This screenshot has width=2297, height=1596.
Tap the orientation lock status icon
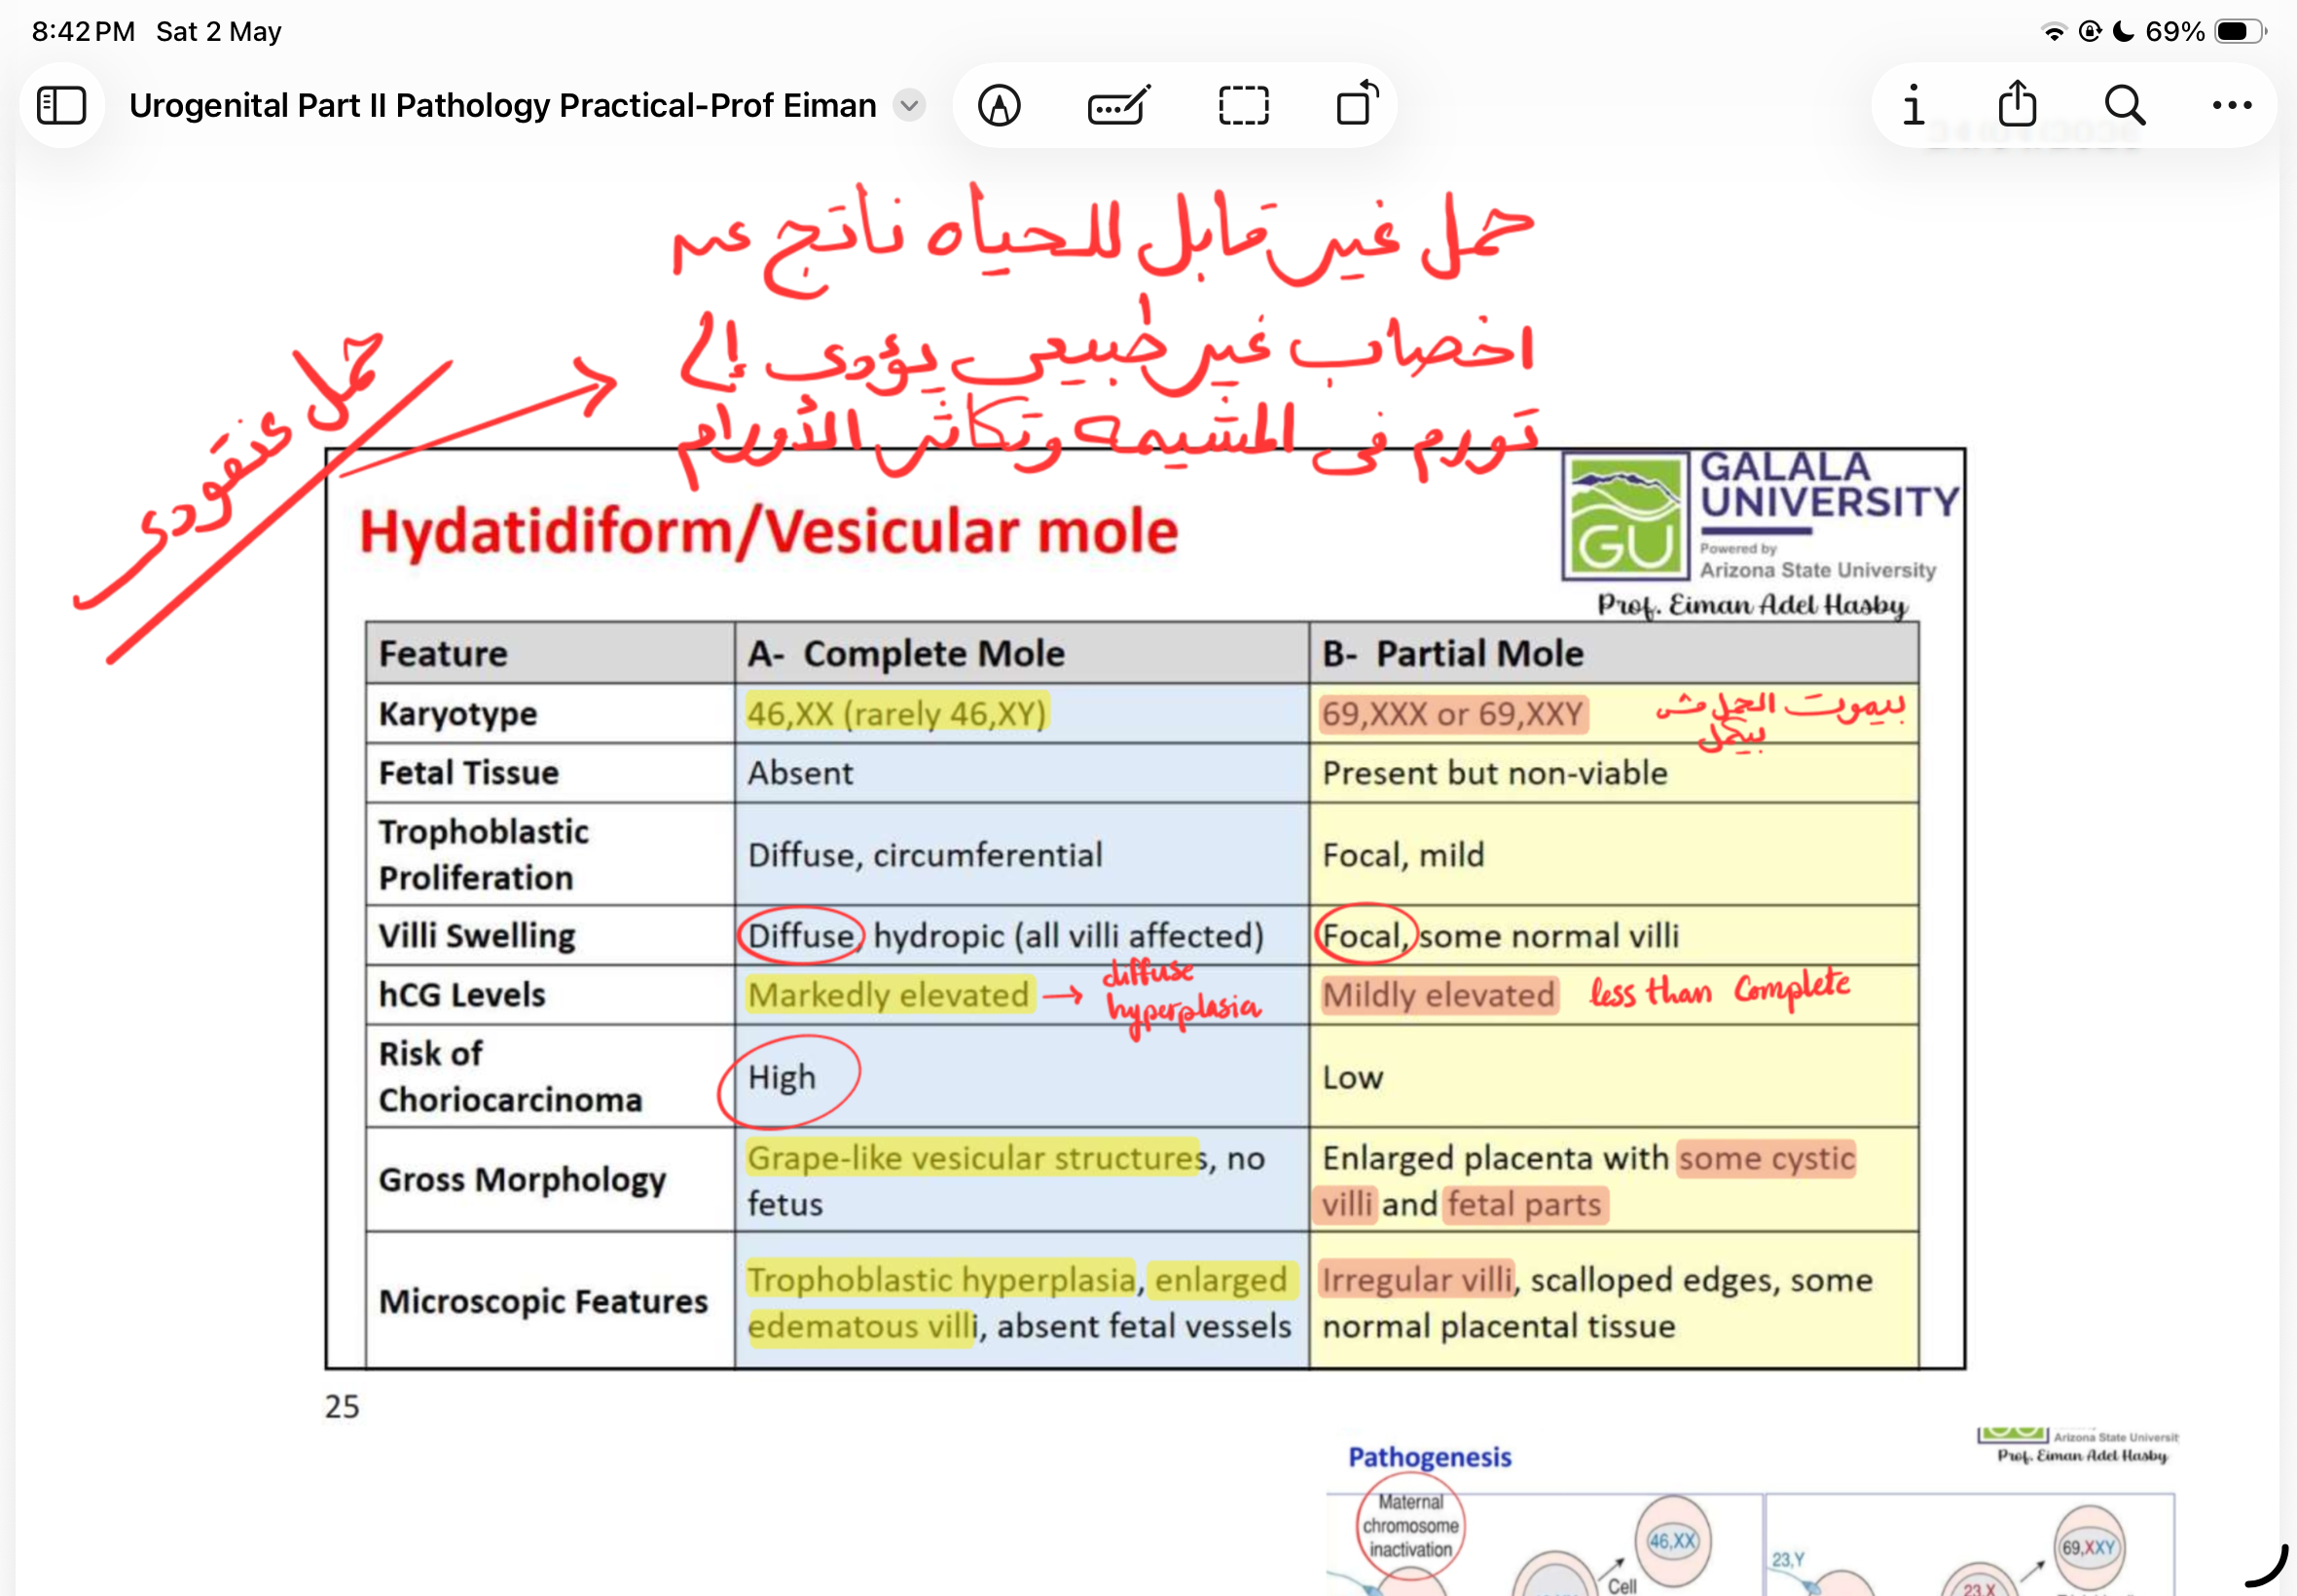click(2089, 31)
